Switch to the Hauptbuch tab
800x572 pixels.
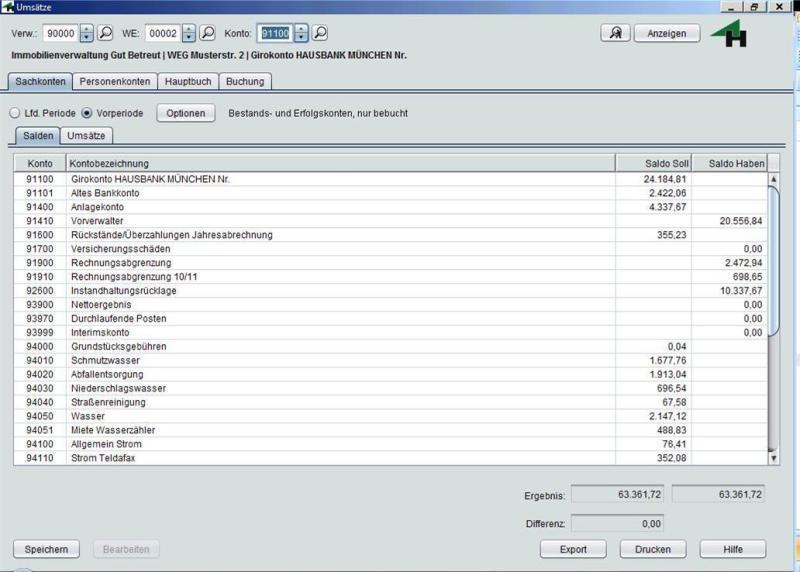[188, 82]
